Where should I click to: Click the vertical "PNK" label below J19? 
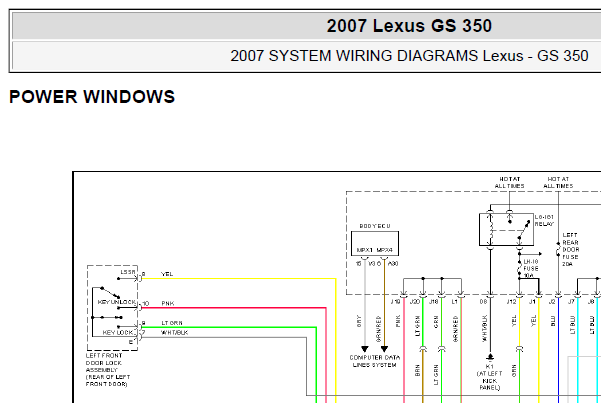coord(398,321)
